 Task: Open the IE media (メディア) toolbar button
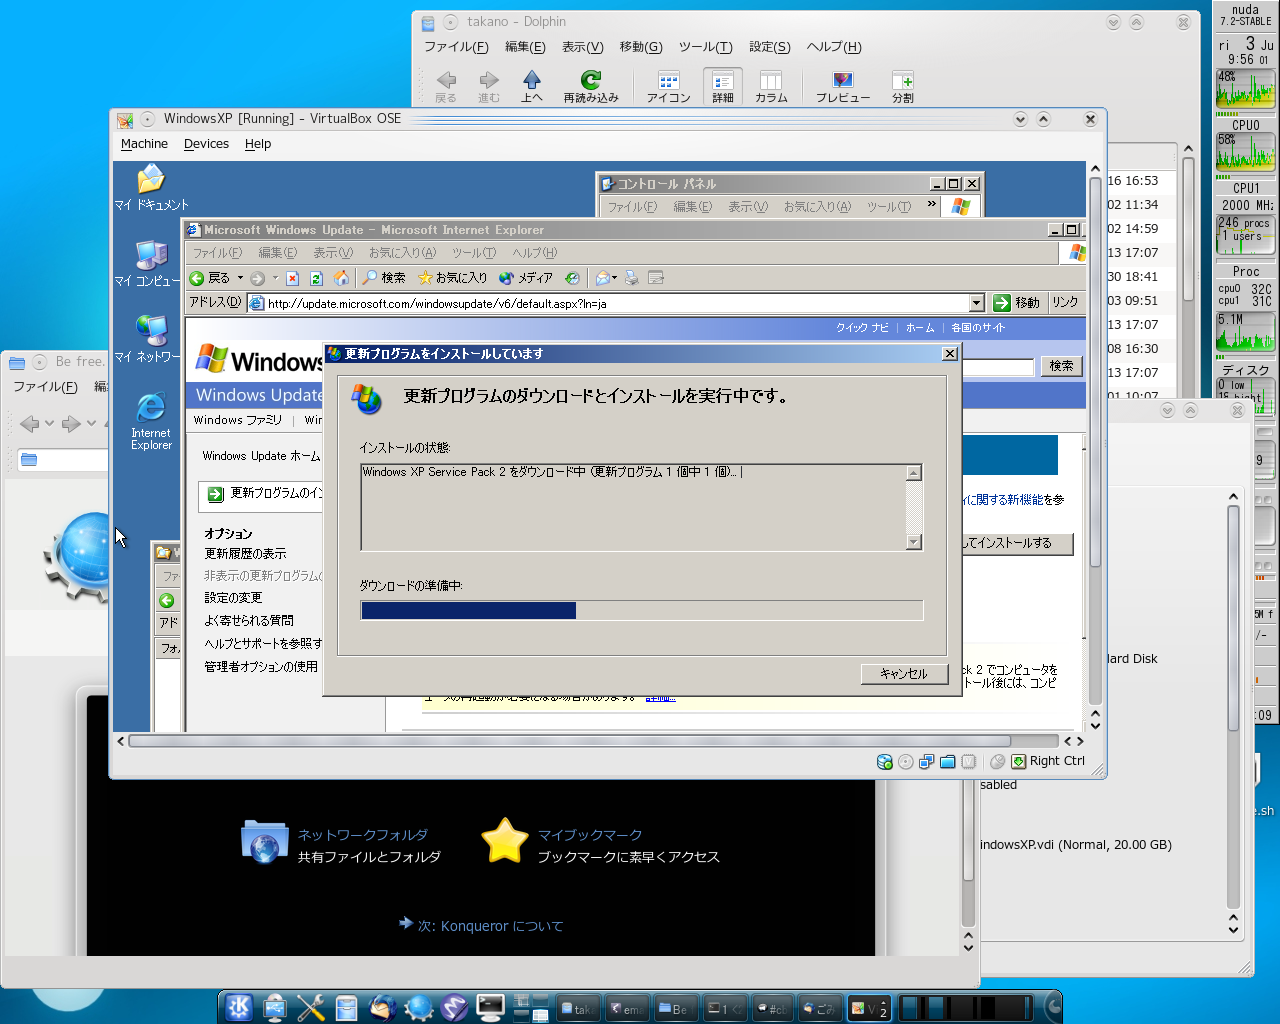[x=526, y=278]
